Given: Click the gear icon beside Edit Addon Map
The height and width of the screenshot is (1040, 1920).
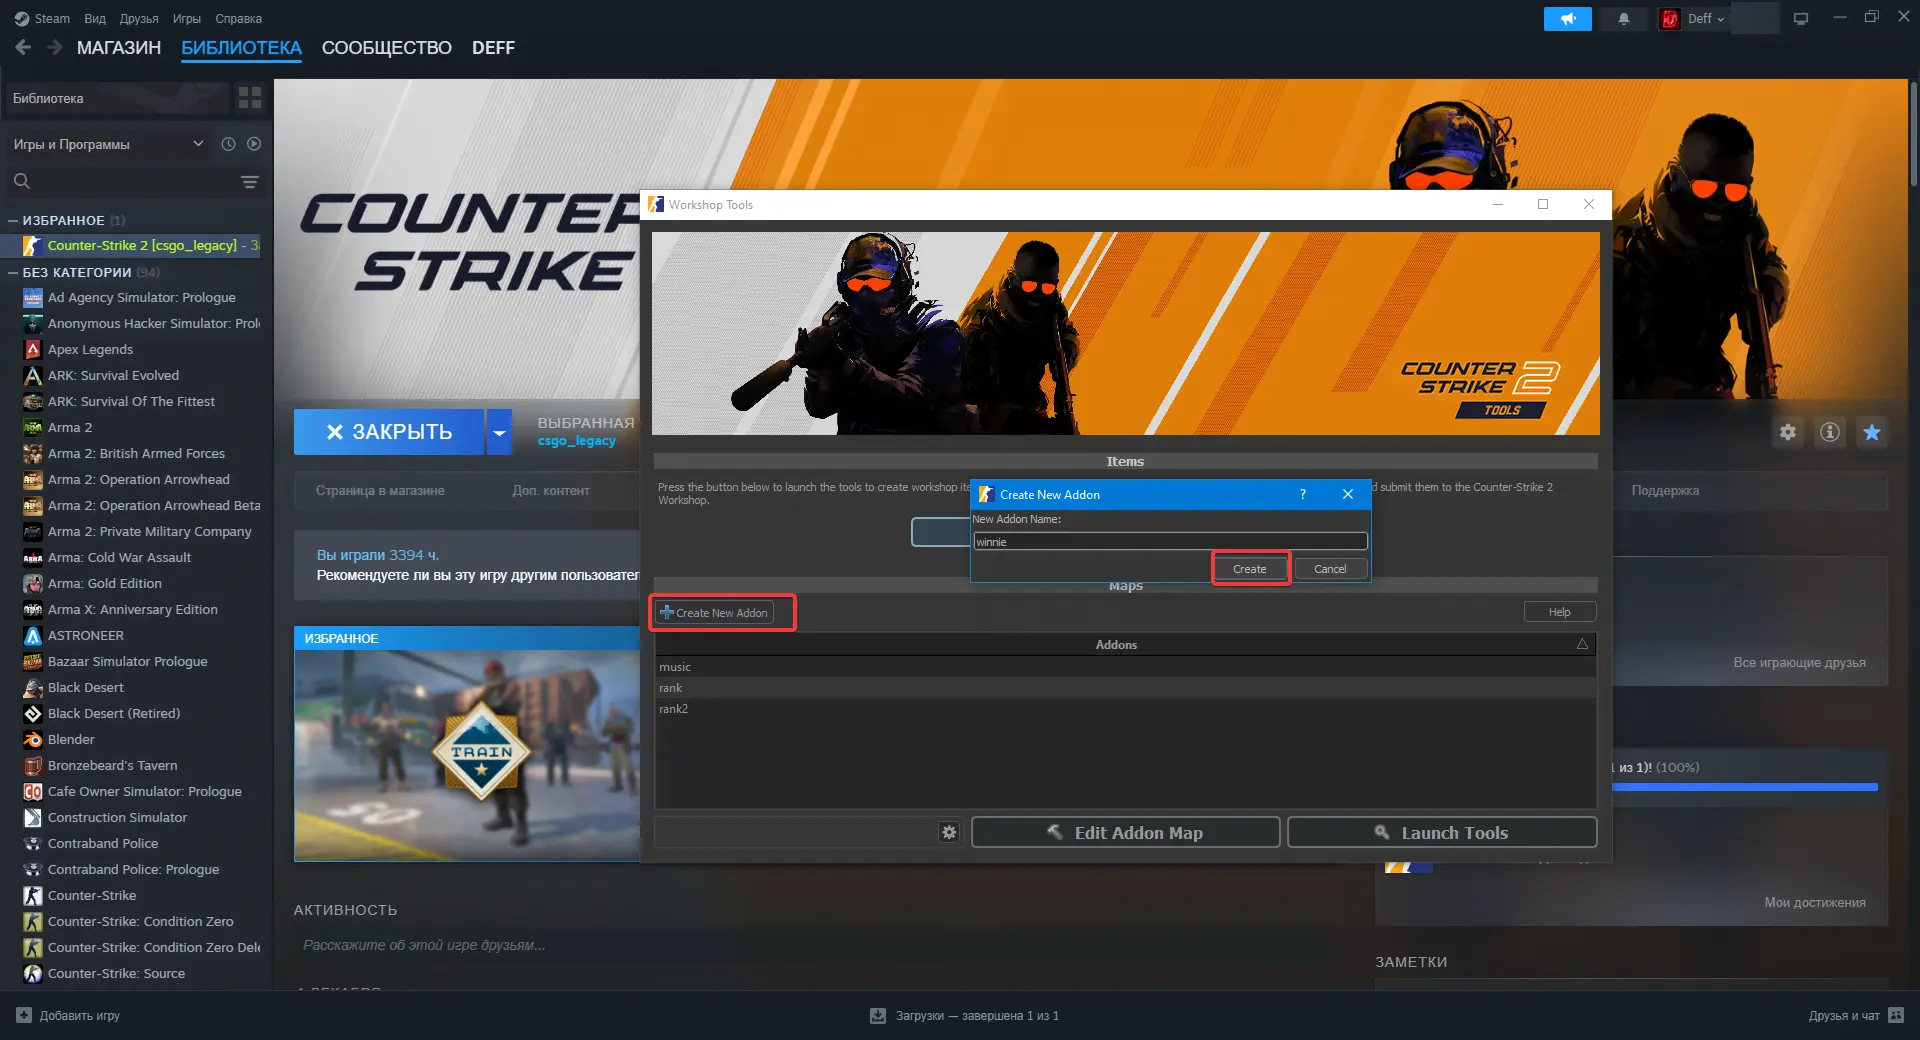Looking at the screenshot, I should 949,832.
